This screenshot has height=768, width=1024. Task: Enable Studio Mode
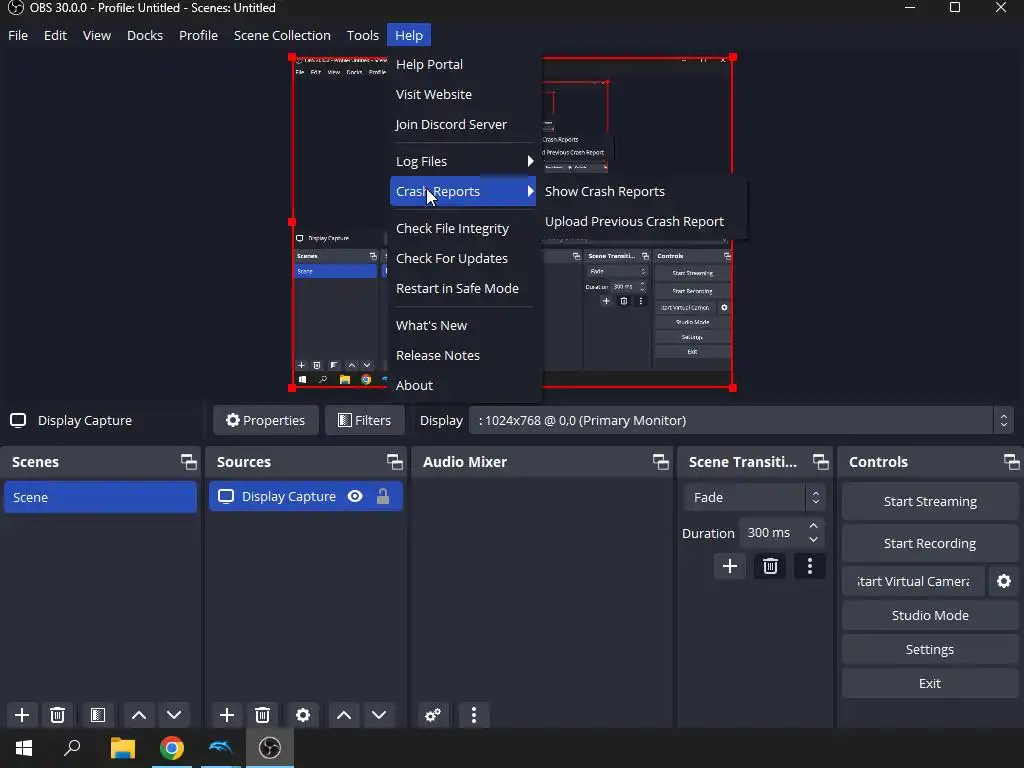coord(930,615)
